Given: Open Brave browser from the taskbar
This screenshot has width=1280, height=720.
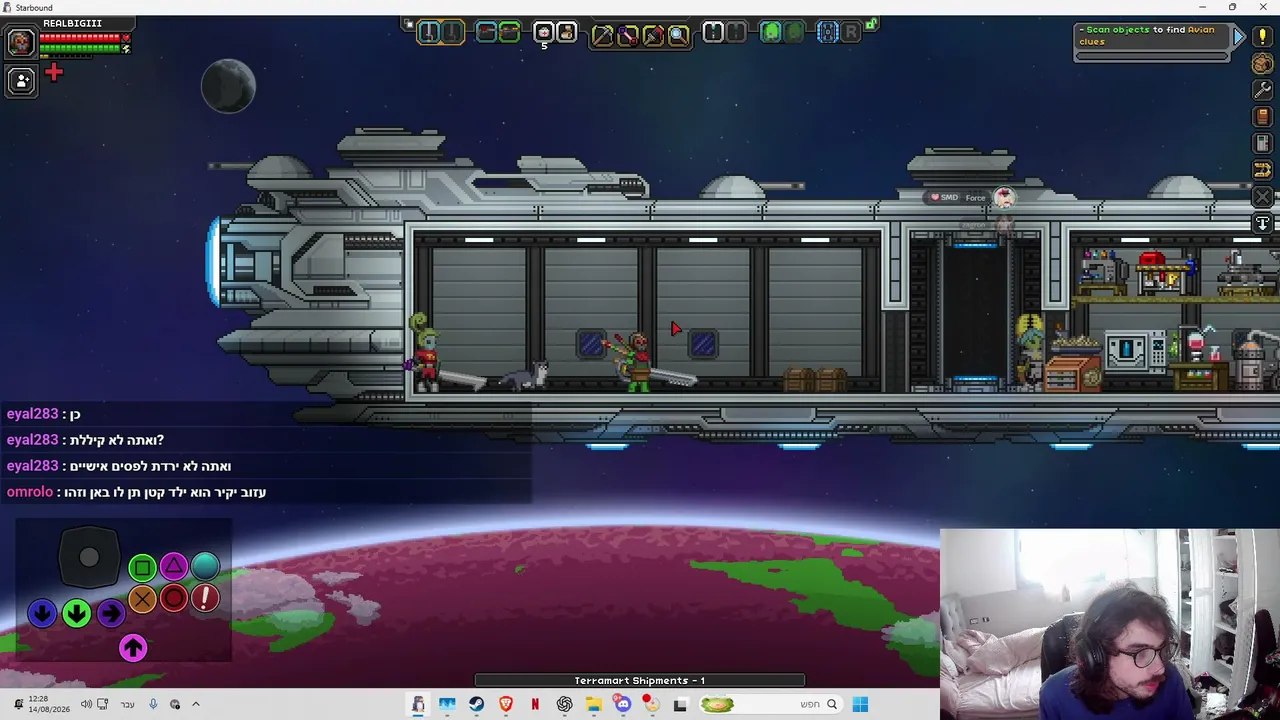Looking at the screenshot, I should (x=506, y=704).
